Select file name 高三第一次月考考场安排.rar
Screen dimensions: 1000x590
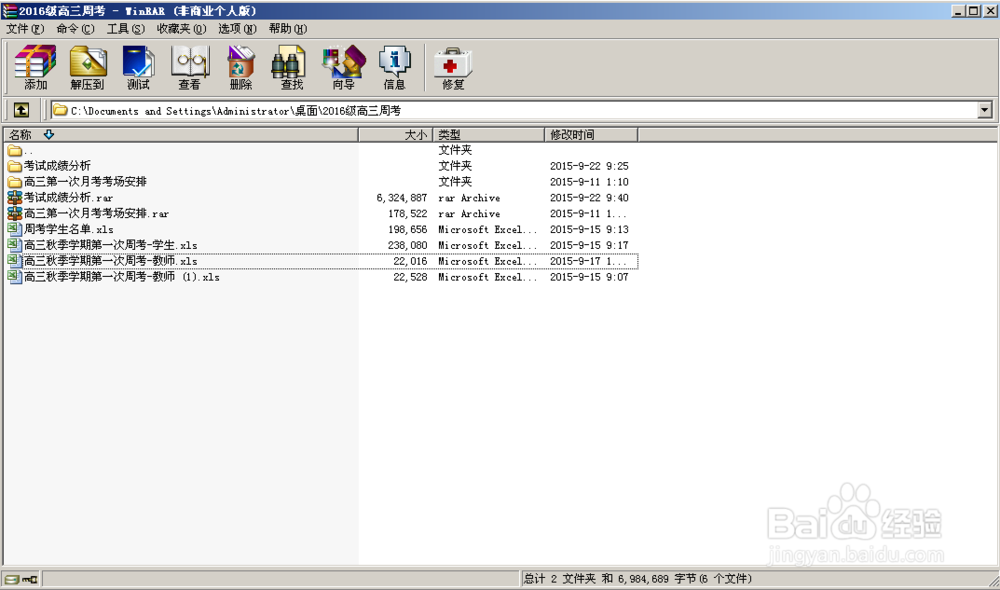(96, 214)
